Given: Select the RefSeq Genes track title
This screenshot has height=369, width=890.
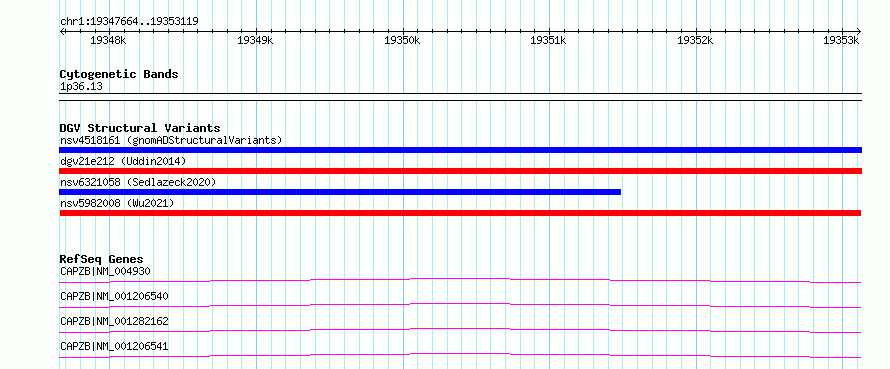Looking at the screenshot, I should tap(102, 259).
